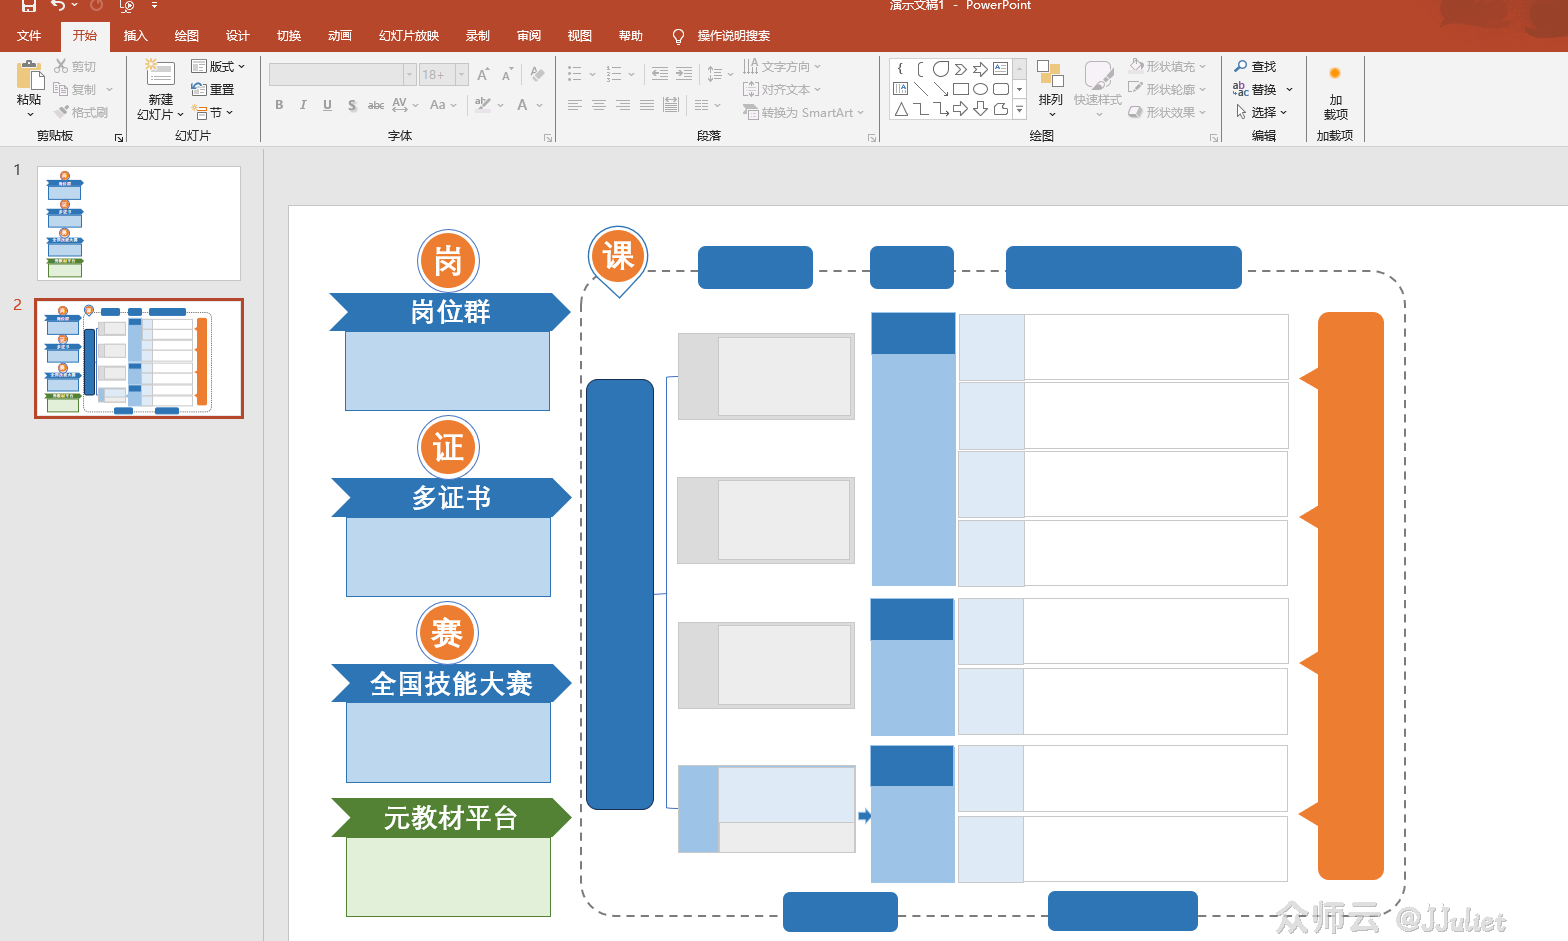Click Convert to SmartArt button
Image resolution: width=1568 pixels, height=941 pixels.
point(804,113)
